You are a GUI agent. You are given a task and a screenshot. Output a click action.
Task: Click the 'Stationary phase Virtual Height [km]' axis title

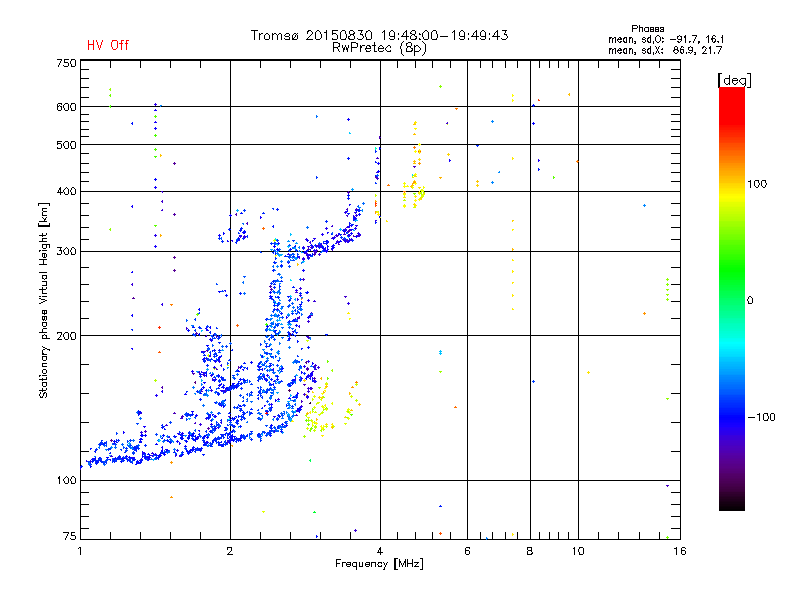(44, 300)
